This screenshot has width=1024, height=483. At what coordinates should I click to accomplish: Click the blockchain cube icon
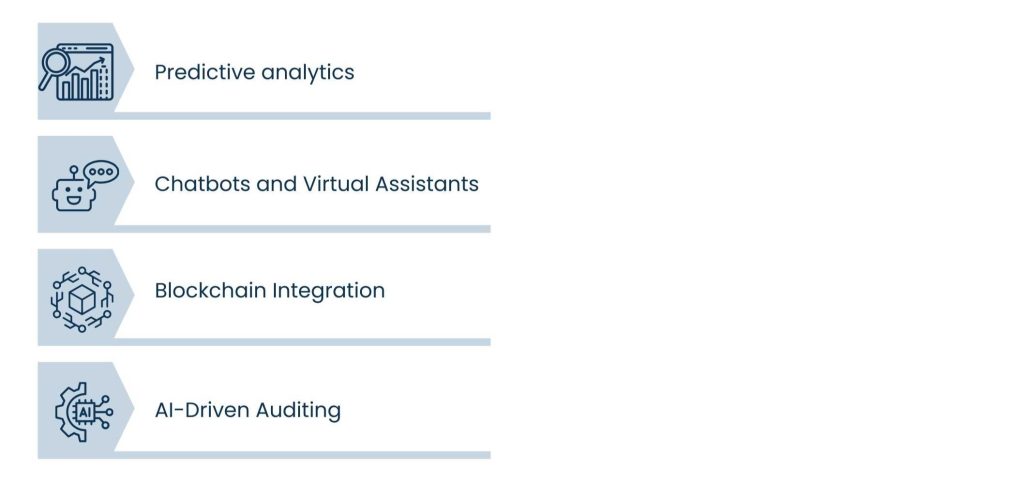click(x=82, y=297)
